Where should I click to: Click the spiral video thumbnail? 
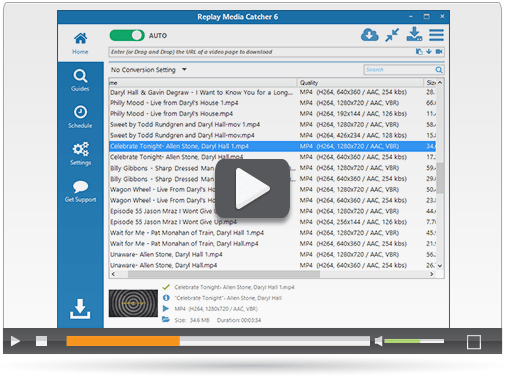[x=133, y=303]
